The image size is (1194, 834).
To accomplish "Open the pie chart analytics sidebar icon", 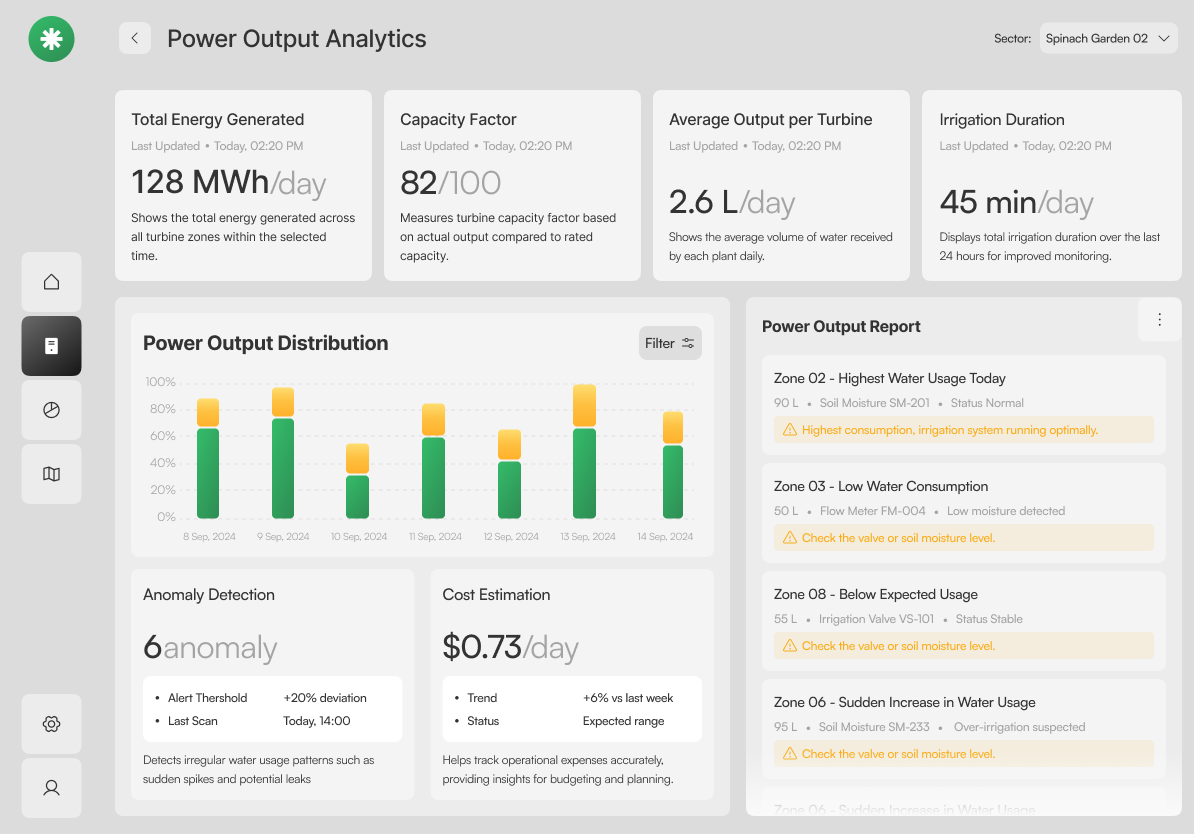I will click(x=51, y=410).
